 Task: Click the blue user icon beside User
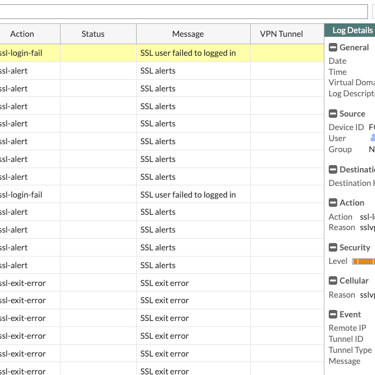[373, 138]
